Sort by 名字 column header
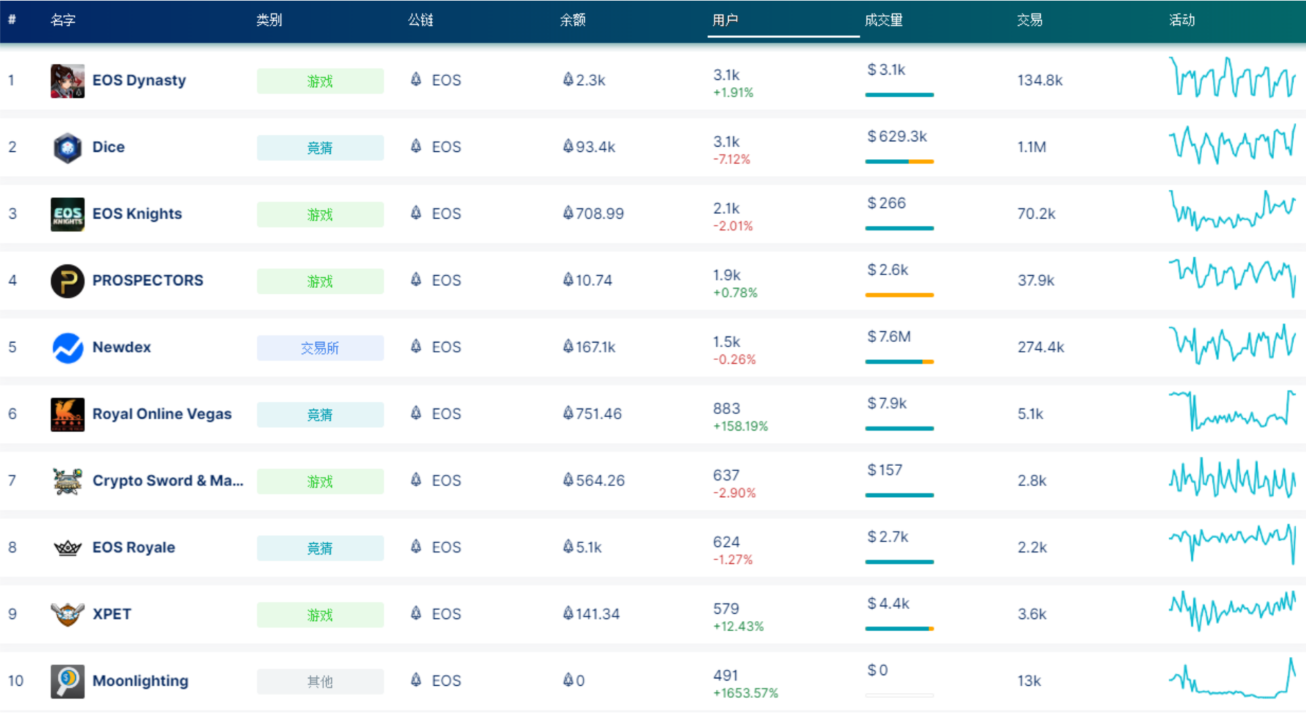1306x713 pixels. pyautogui.click(x=63, y=20)
